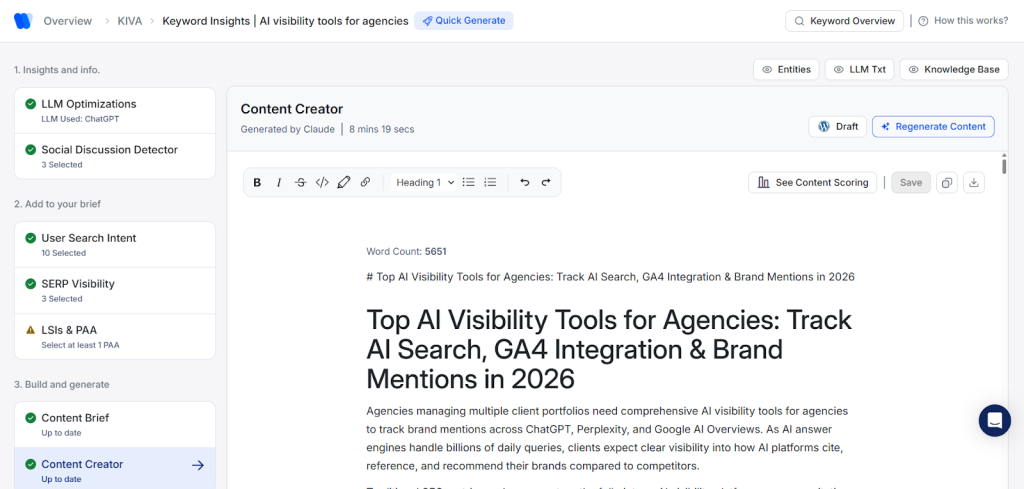
Task: Select the highlighter pen tool
Action: [344, 183]
